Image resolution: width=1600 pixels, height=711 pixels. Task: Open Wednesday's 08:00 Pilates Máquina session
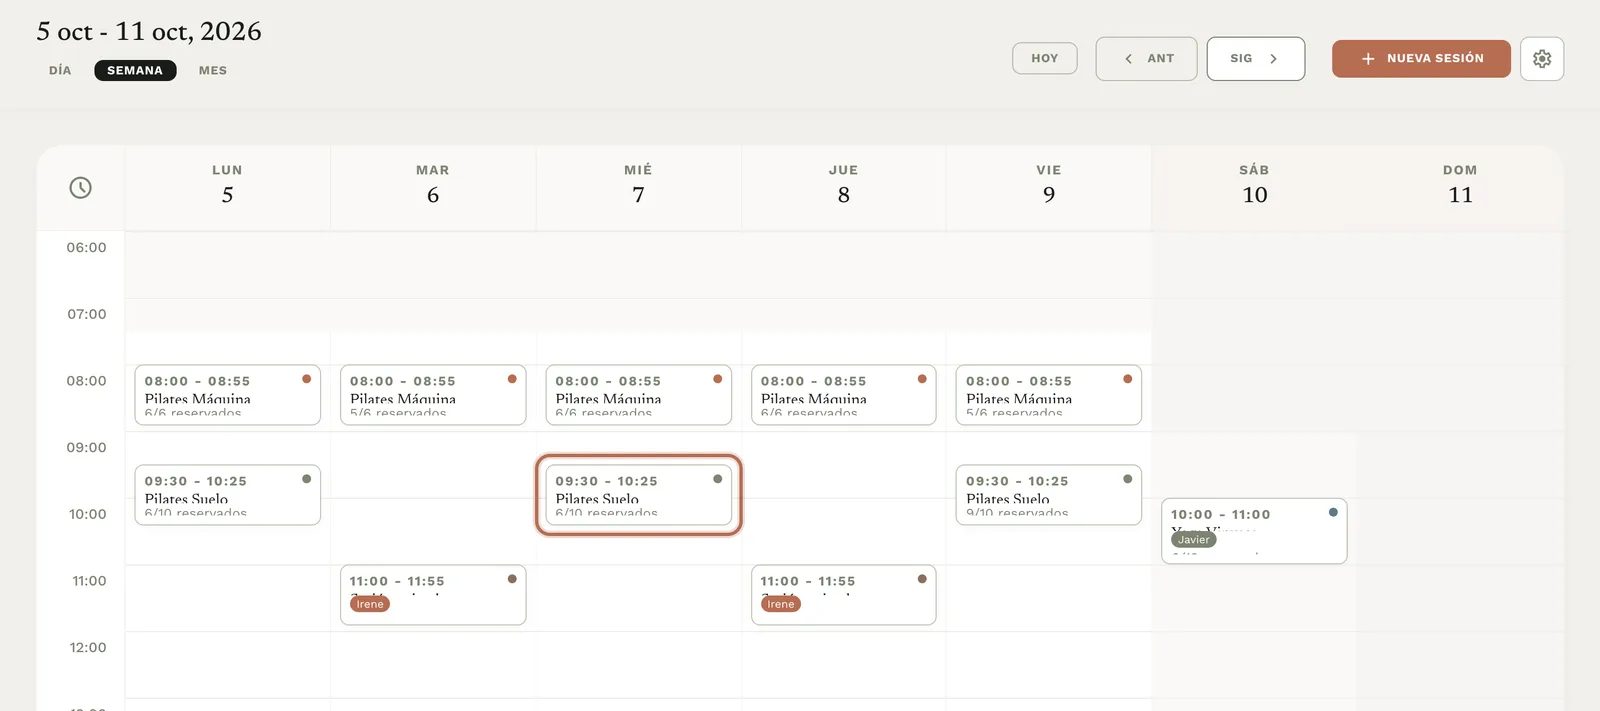click(639, 395)
